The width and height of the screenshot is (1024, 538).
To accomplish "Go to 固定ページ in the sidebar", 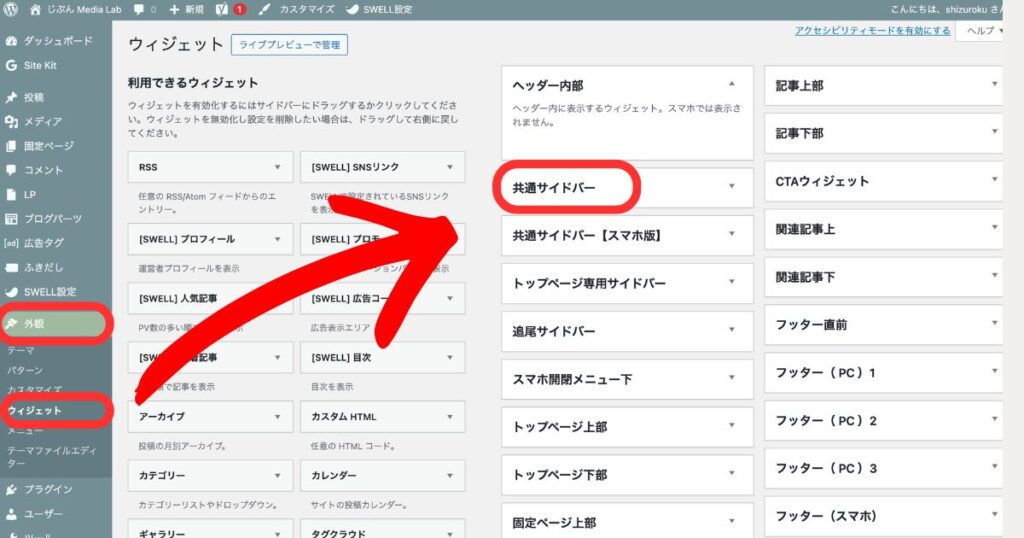I will (x=48, y=146).
